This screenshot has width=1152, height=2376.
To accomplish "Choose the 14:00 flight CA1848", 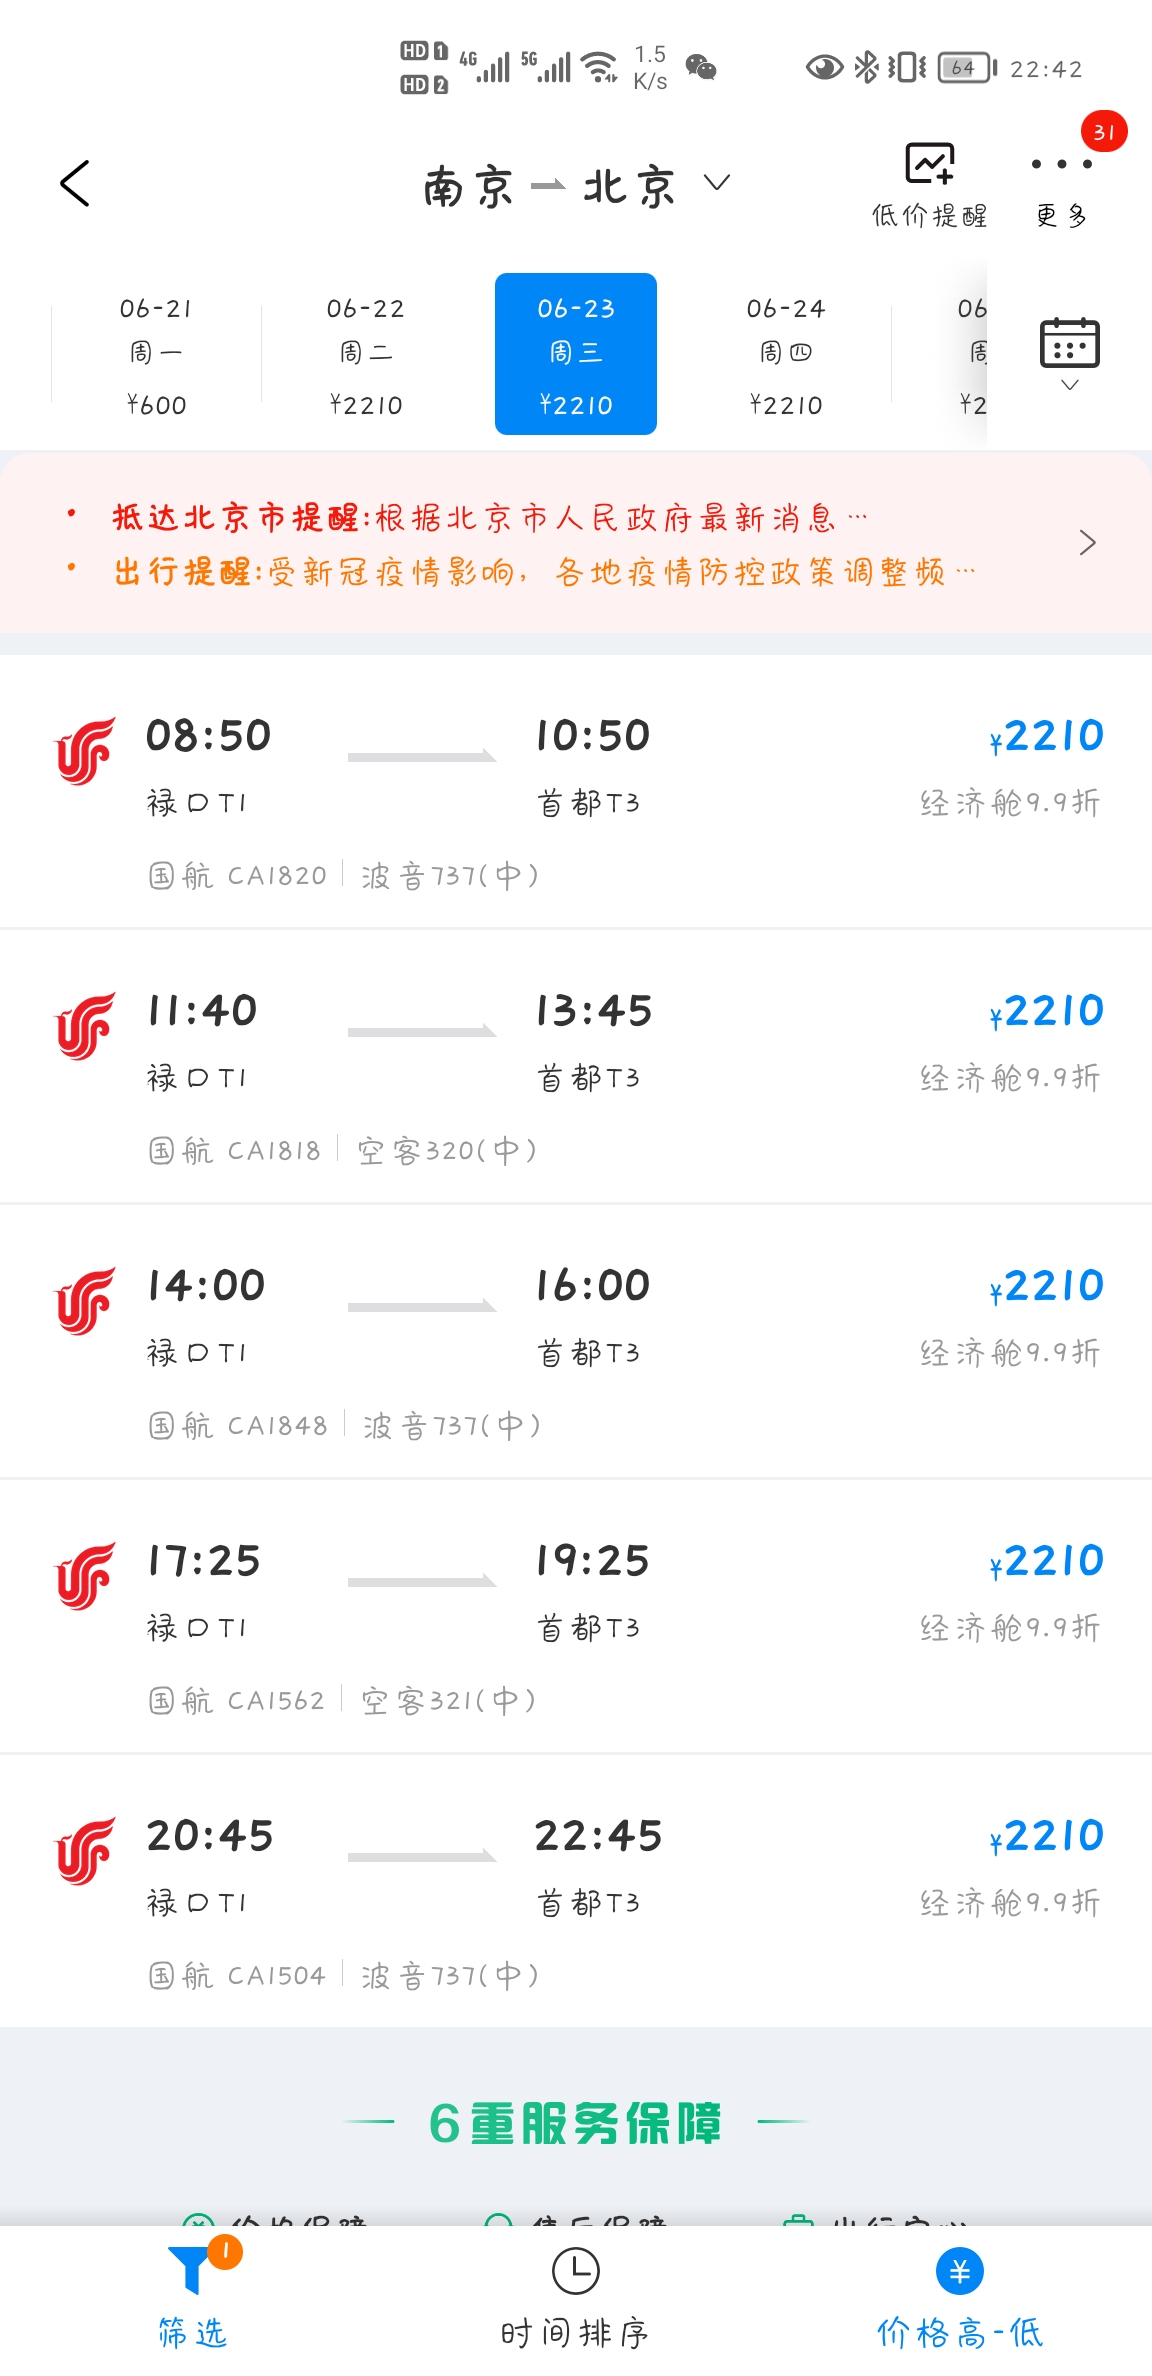I will [x=576, y=1342].
